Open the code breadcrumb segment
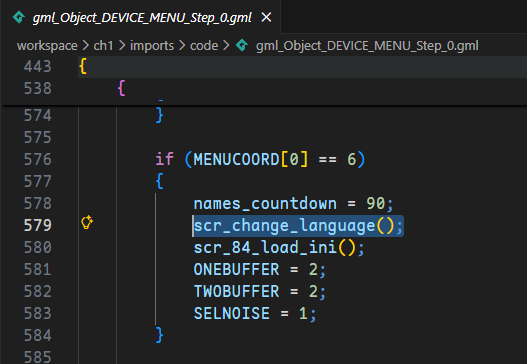527x364 pixels. click(204, 46)
